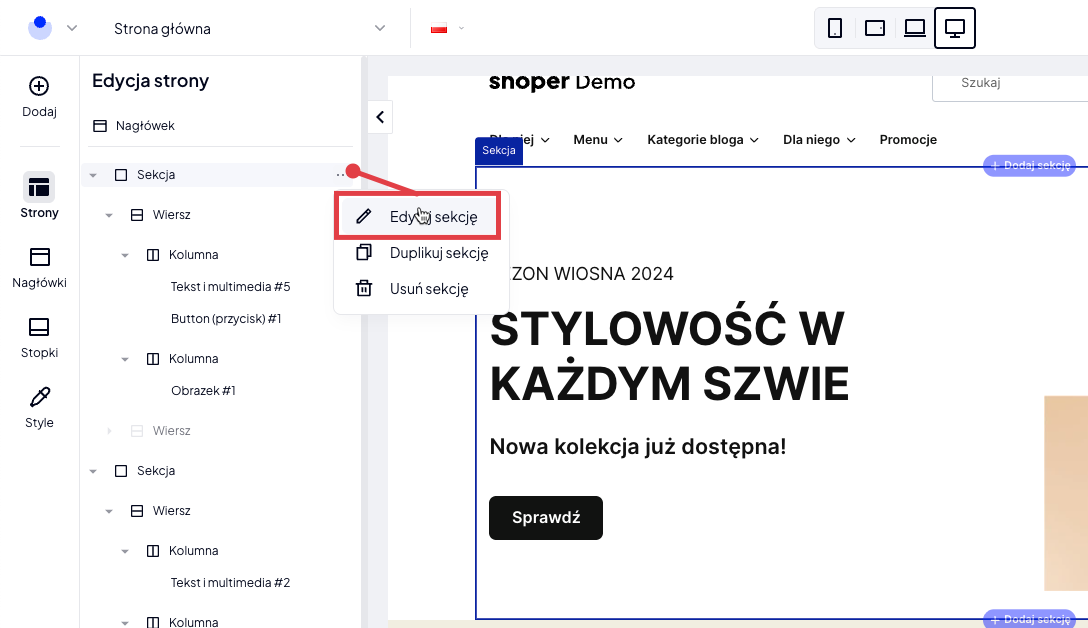Screen dimensions: 1088x628
Task: Click the Sprawdź button in preview
Action: click(x=546, y=518)
